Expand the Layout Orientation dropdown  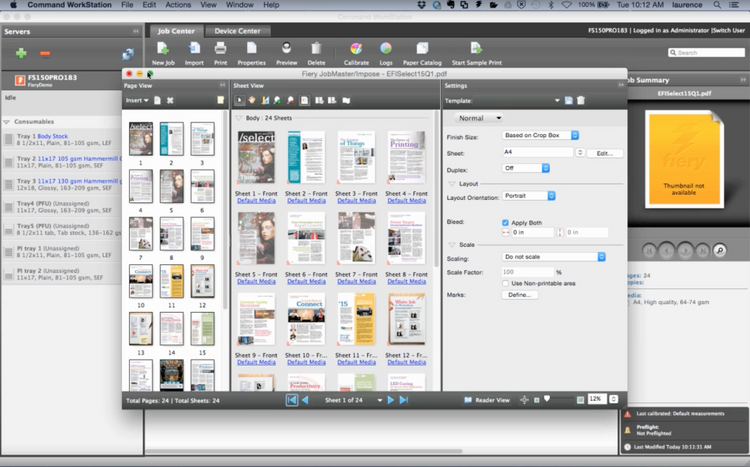pyautogui.click(x=529, y=196)
